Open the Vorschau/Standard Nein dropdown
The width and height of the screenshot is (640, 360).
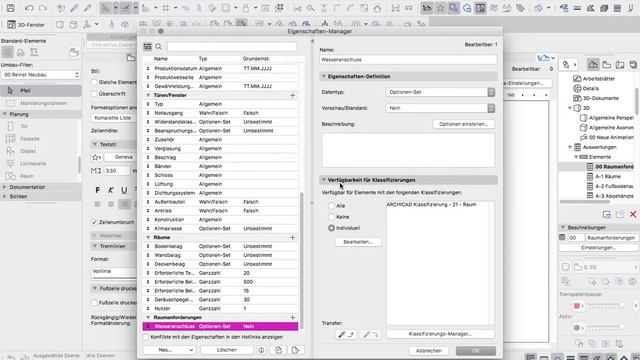point(440,108)
